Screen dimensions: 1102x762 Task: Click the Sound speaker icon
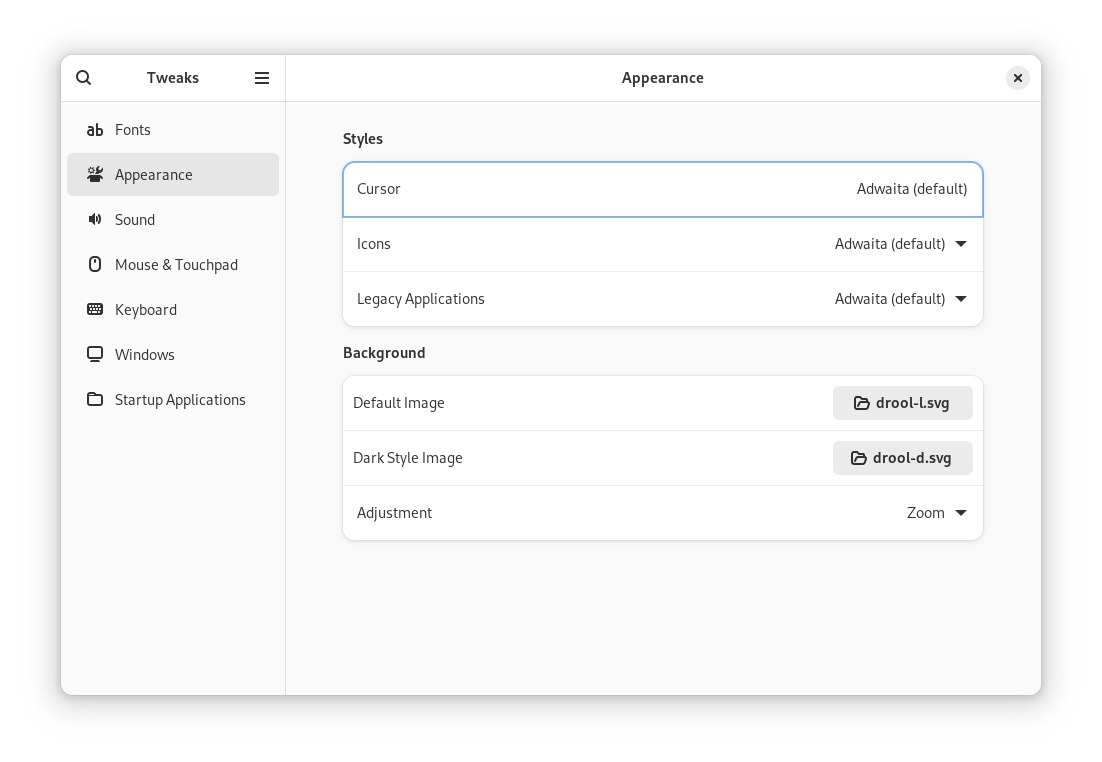point(95,219)
